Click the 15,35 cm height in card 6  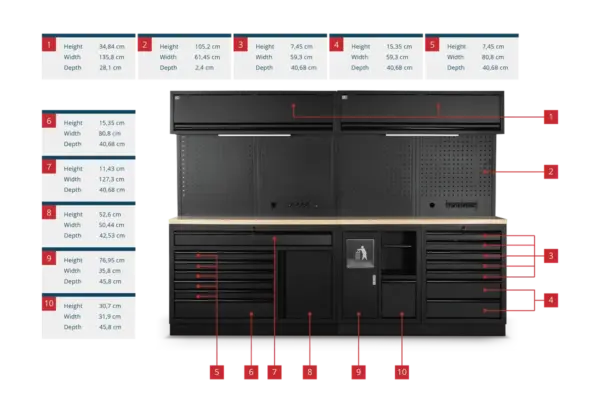click(x=112, y=123)
